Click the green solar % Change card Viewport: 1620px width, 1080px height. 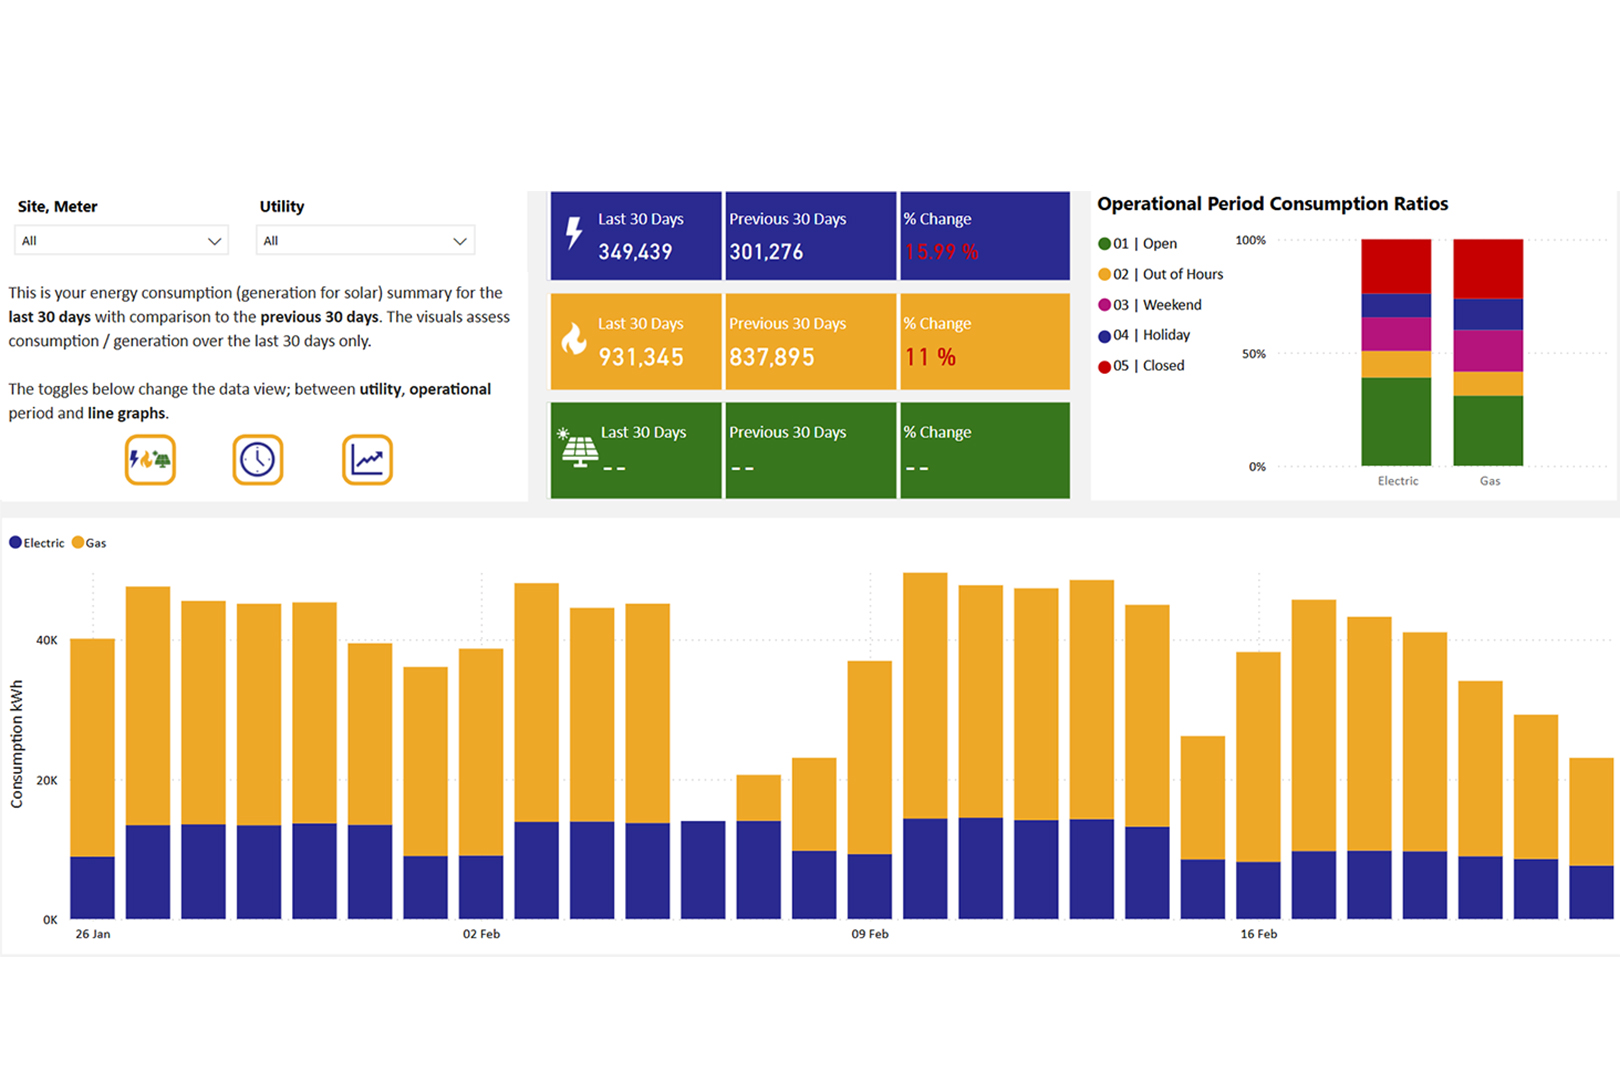coord(985,450)
